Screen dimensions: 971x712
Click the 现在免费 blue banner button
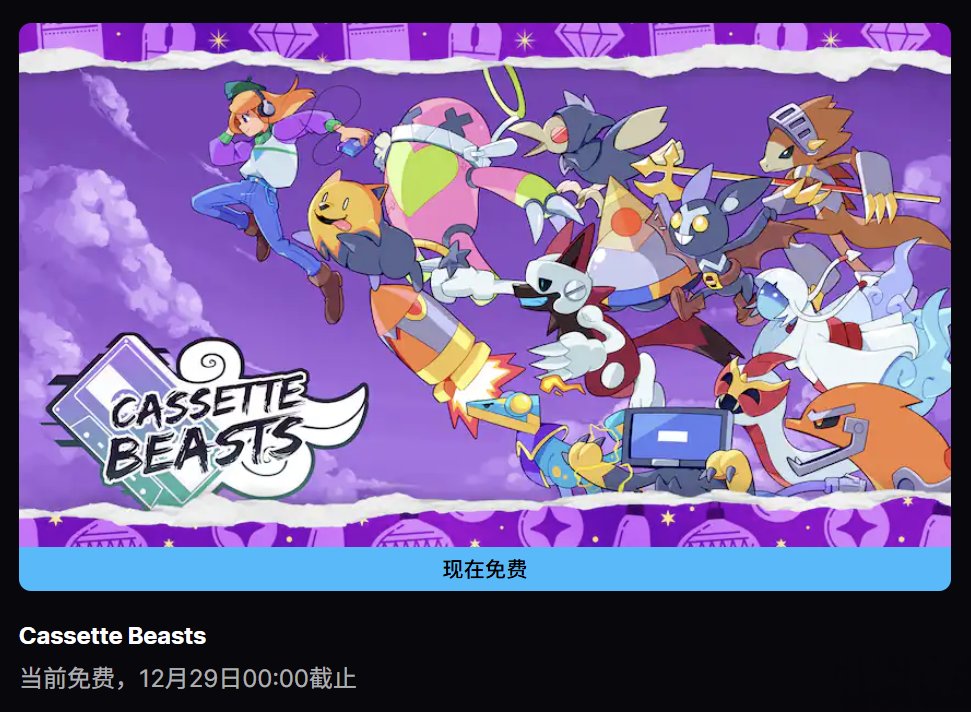485,568
